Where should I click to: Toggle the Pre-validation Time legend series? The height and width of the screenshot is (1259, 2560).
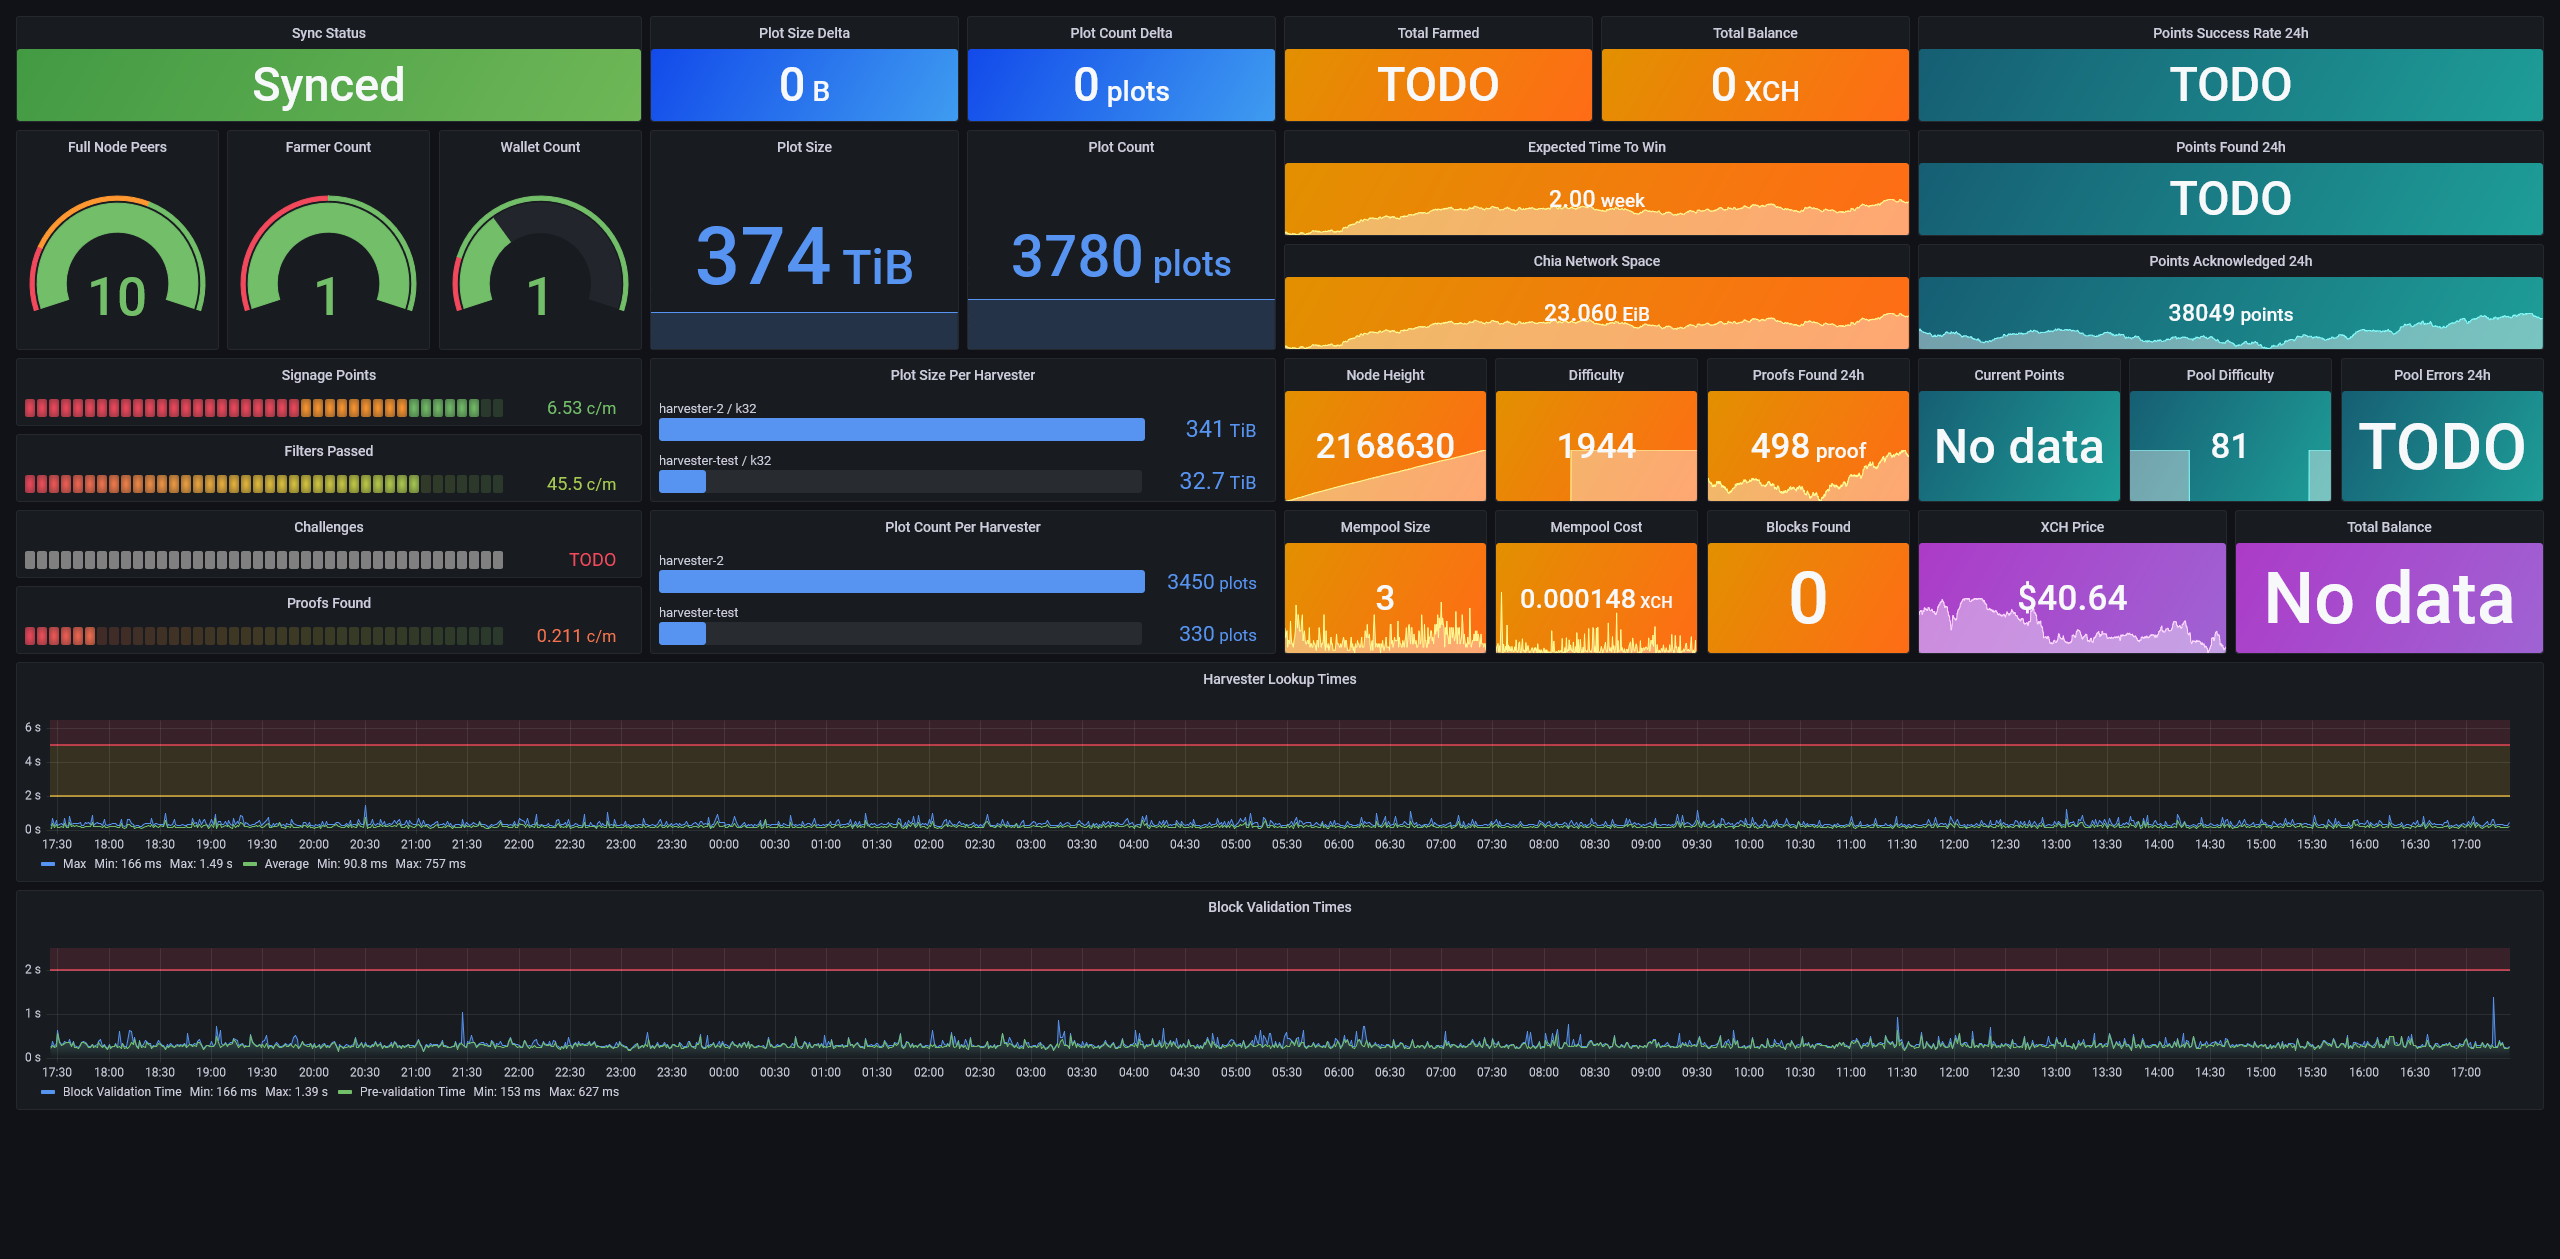coord(412,1092)
